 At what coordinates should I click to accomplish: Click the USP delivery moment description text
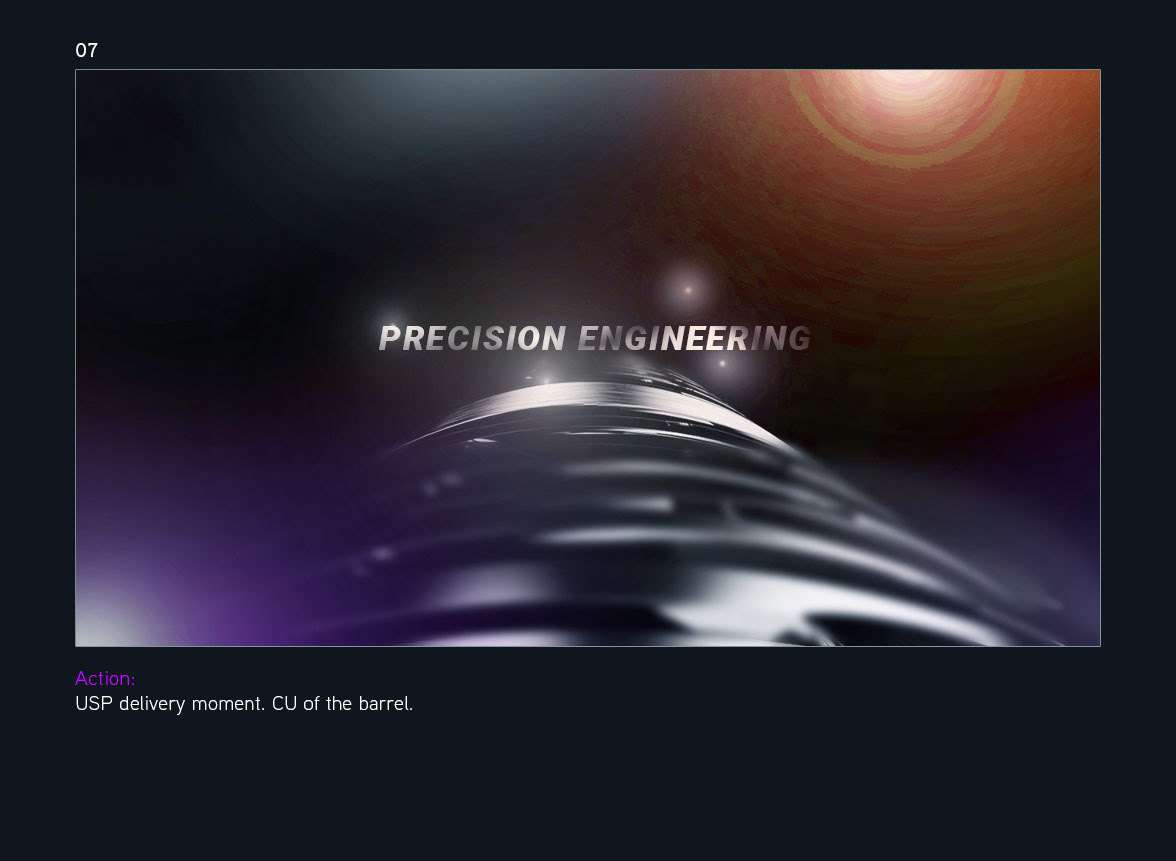[x=244, y=704]
